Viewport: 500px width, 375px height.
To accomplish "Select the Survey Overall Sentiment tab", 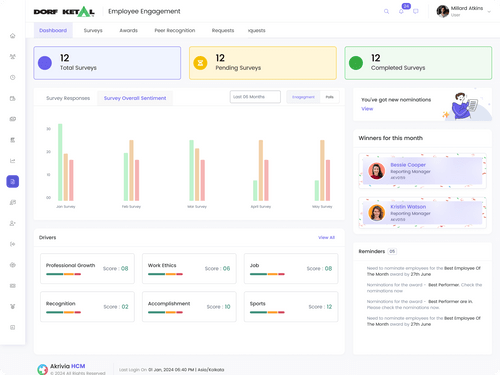I will coord(135,98).
